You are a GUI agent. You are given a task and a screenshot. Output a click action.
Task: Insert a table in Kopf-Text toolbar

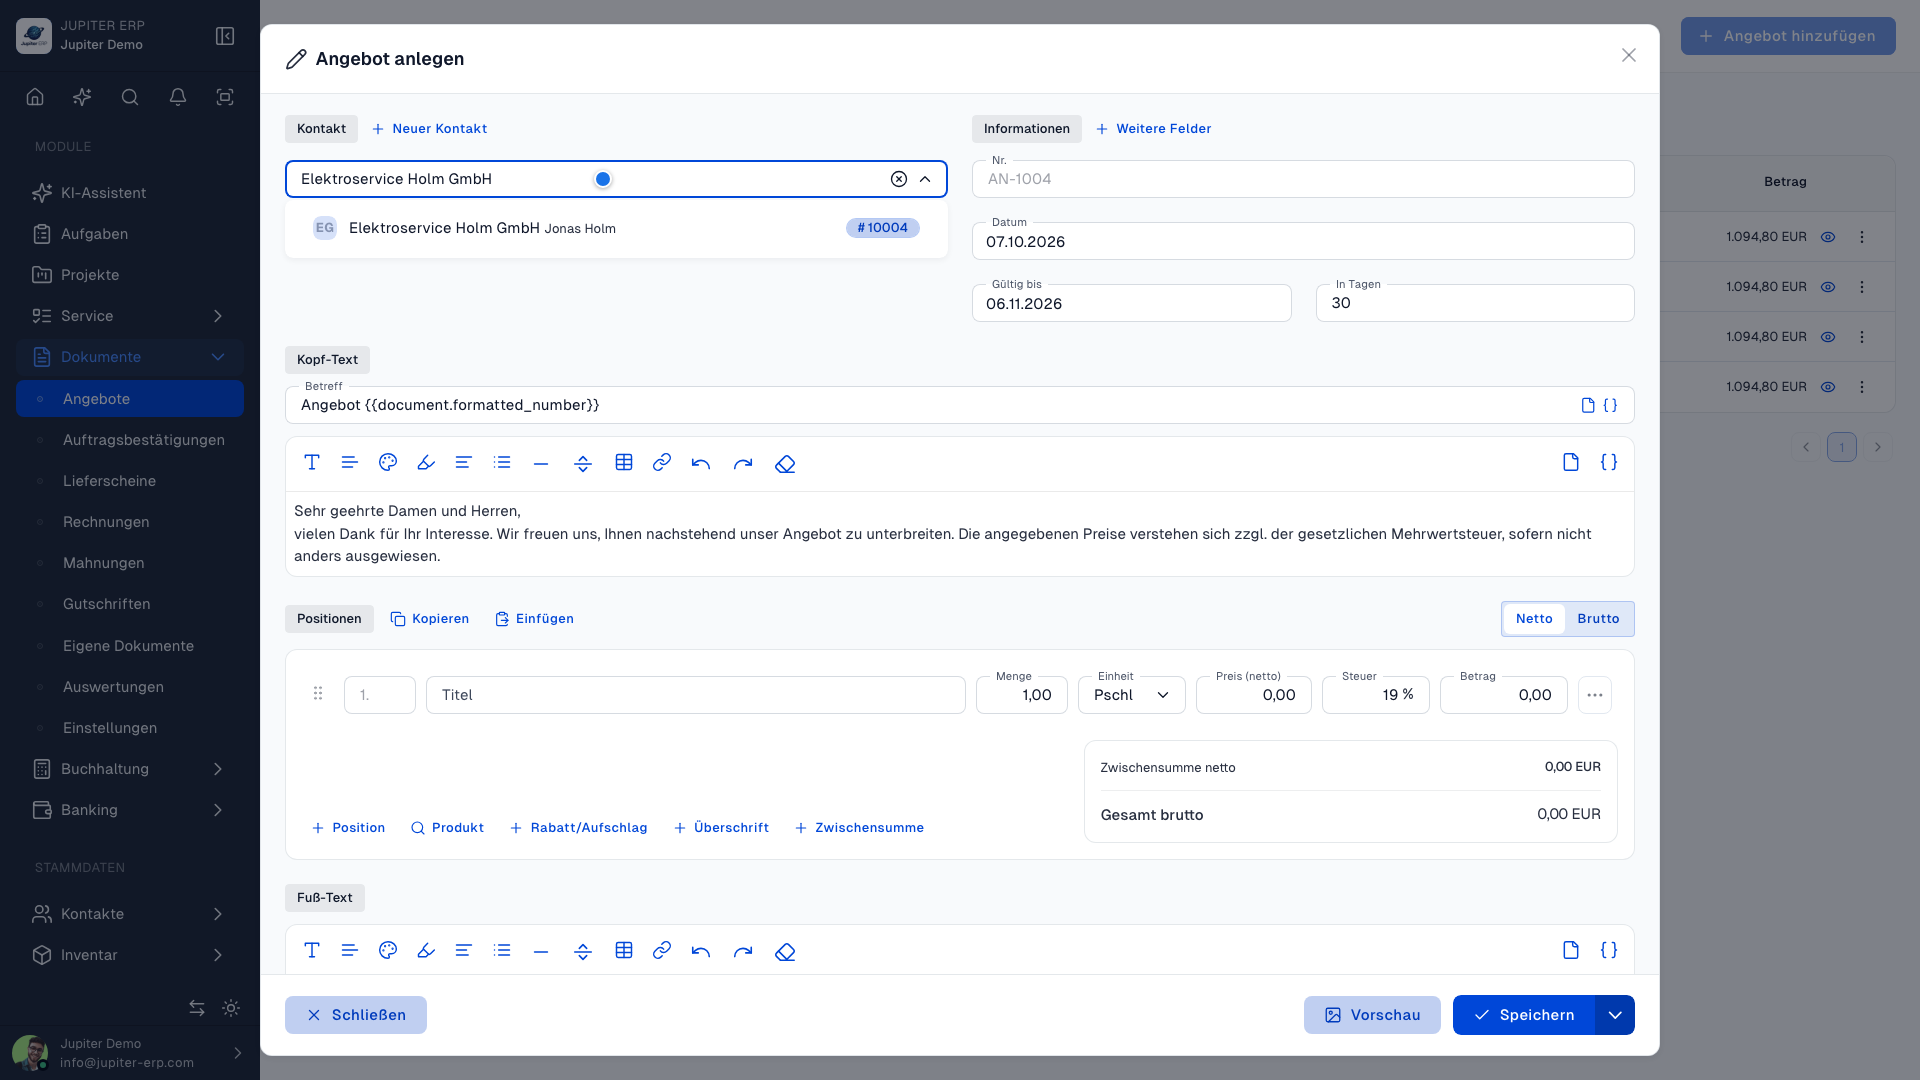(624, 462)
